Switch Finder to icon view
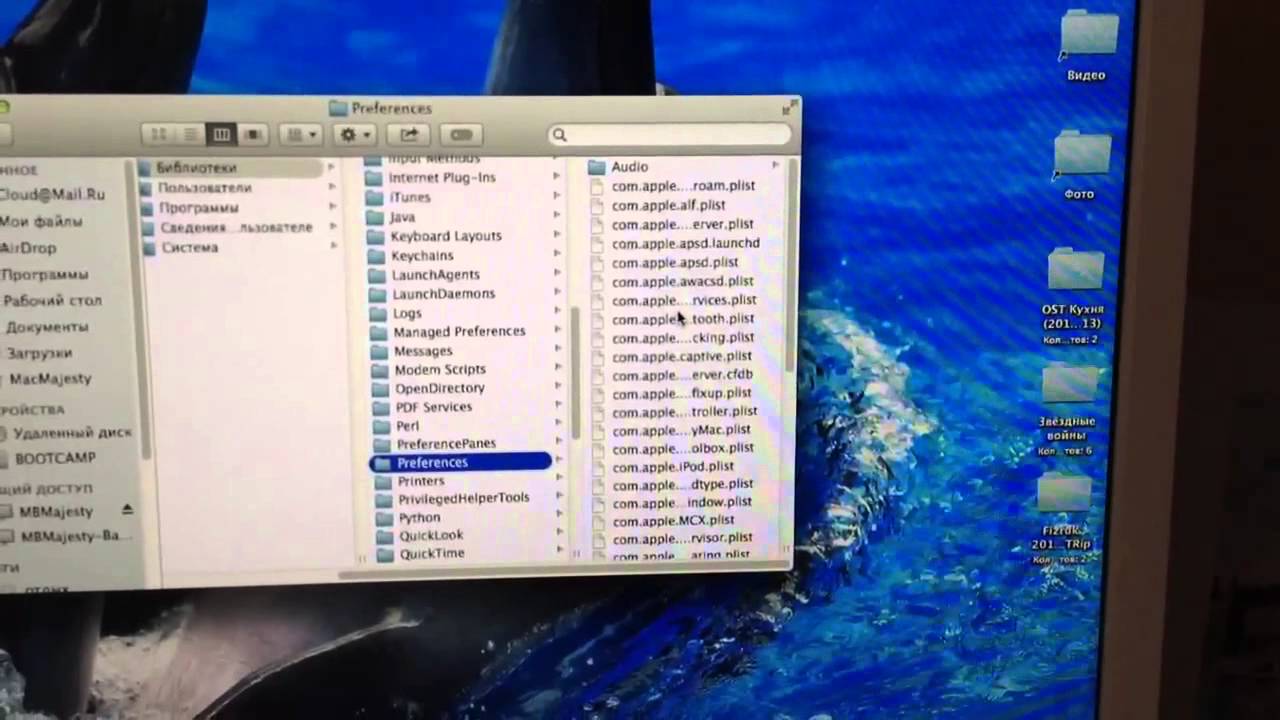The image size is (1280, 720). click(158, 134)
